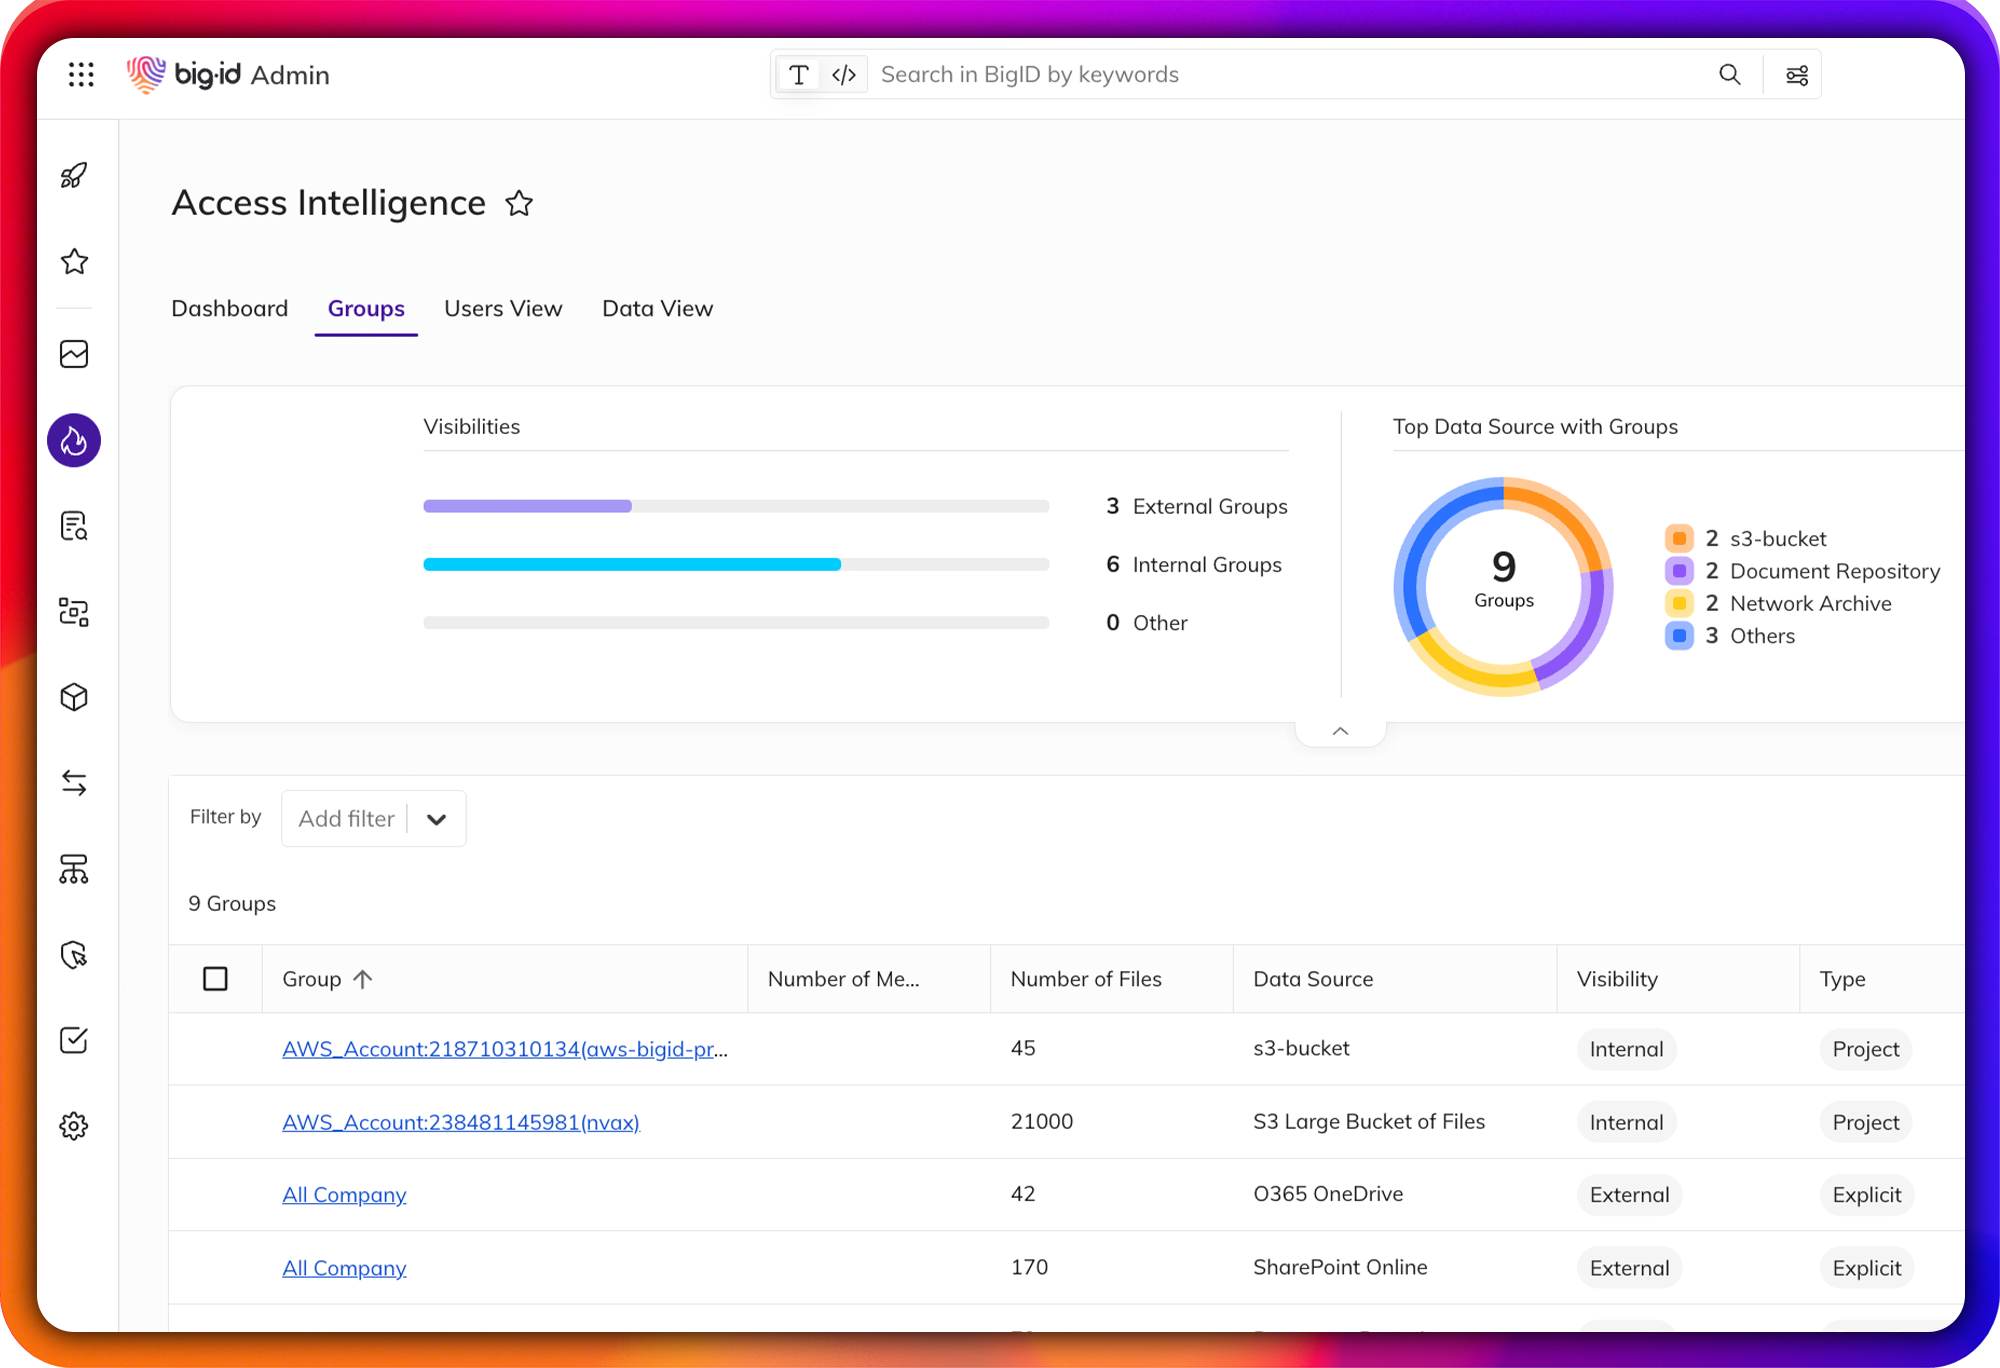Viewport: 2000px width, 1368px height.
Task: Collapse the Visibilities summary panel
Action: [x=1340, y=730]
